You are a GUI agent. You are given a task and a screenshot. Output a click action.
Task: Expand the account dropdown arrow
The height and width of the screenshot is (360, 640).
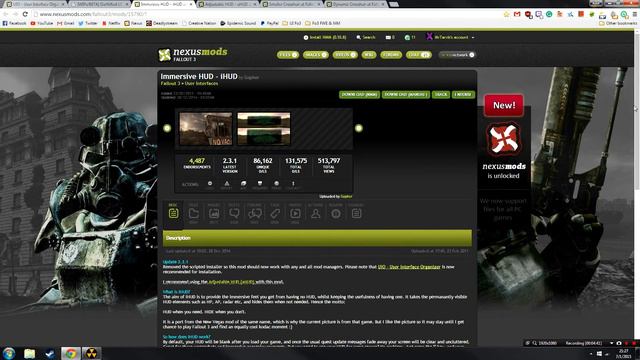coord(473,38)
